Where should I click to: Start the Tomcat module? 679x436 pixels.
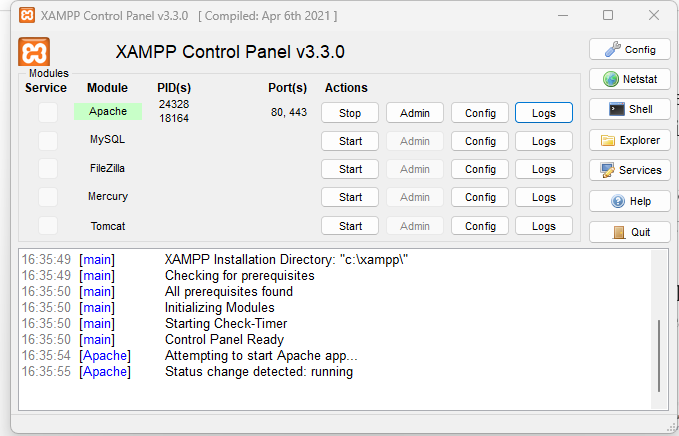350,226
